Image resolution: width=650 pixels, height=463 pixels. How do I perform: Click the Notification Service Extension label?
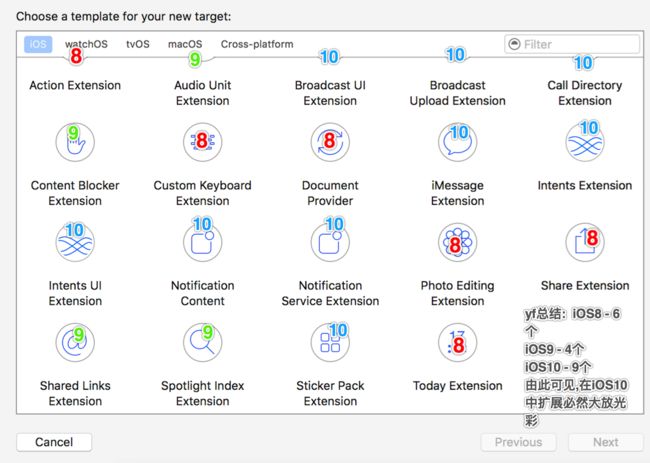click(x=330, y=293)
